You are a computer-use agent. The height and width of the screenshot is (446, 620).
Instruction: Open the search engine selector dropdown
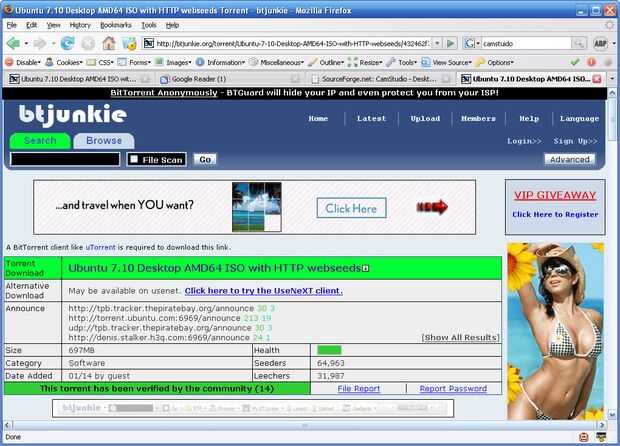click(471, 43)
